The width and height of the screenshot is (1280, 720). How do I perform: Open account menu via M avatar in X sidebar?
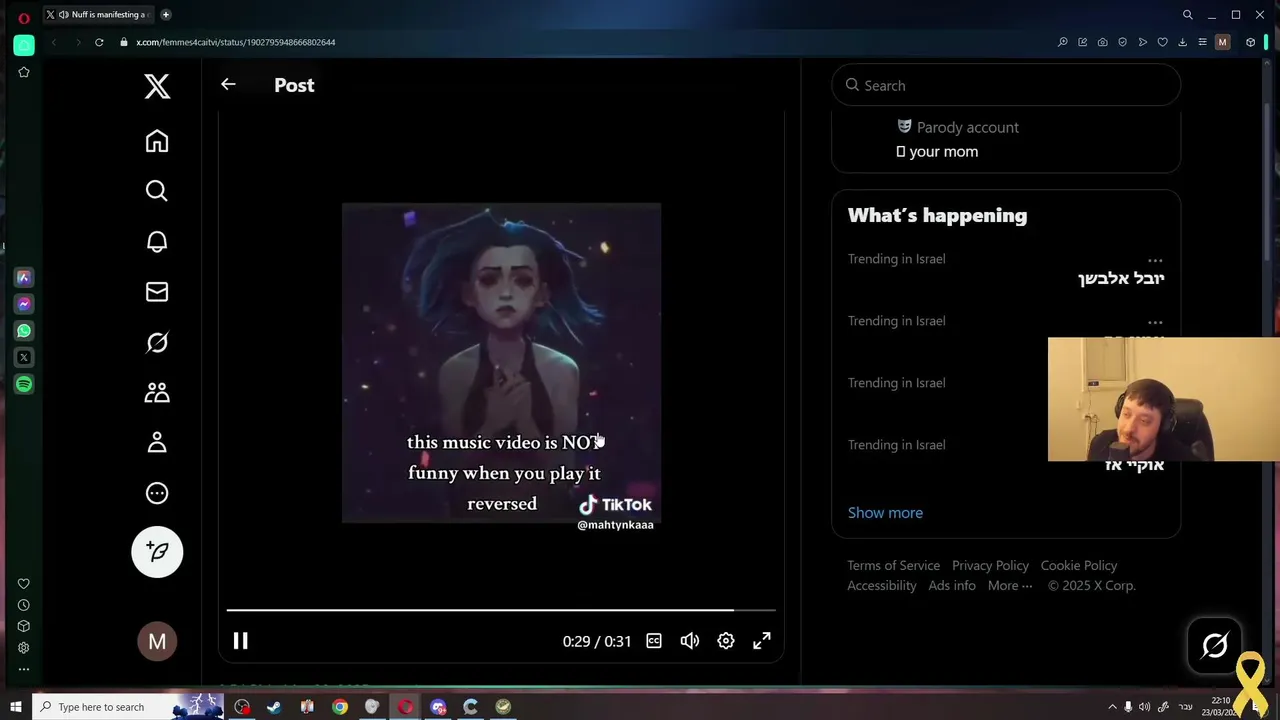click(x=157, y=642)
